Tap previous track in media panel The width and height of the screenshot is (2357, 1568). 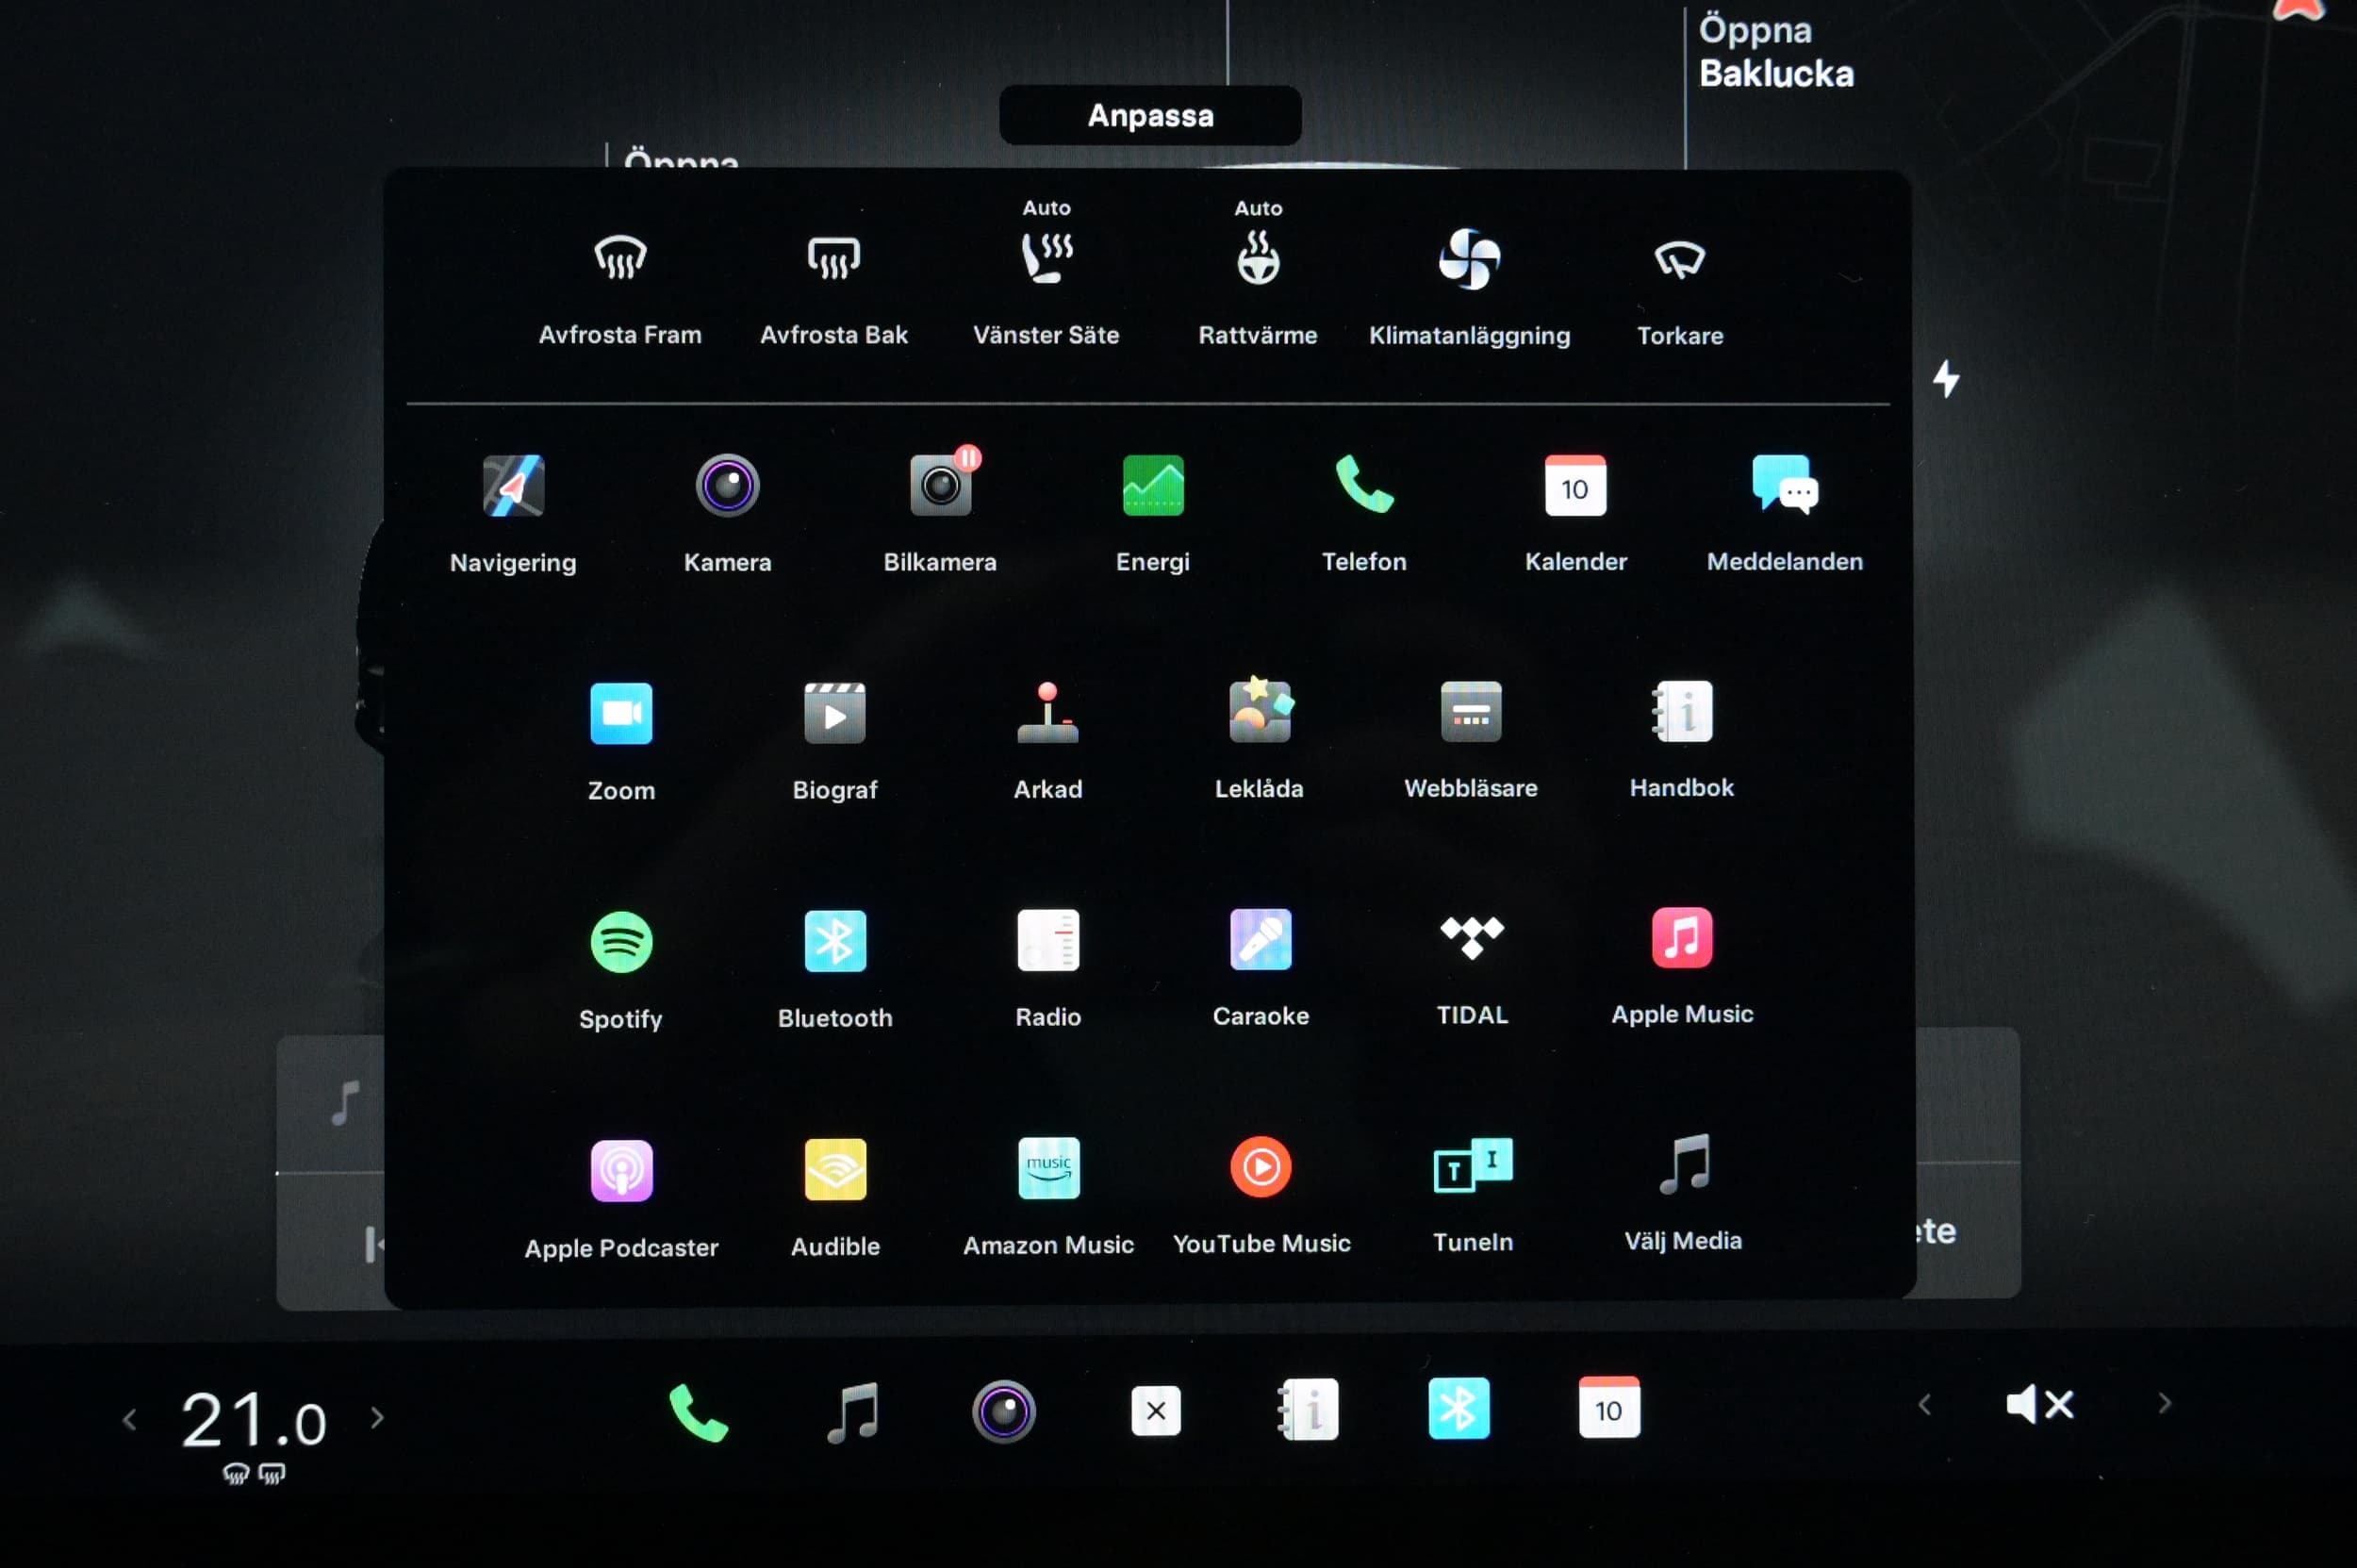[373, 1244]
